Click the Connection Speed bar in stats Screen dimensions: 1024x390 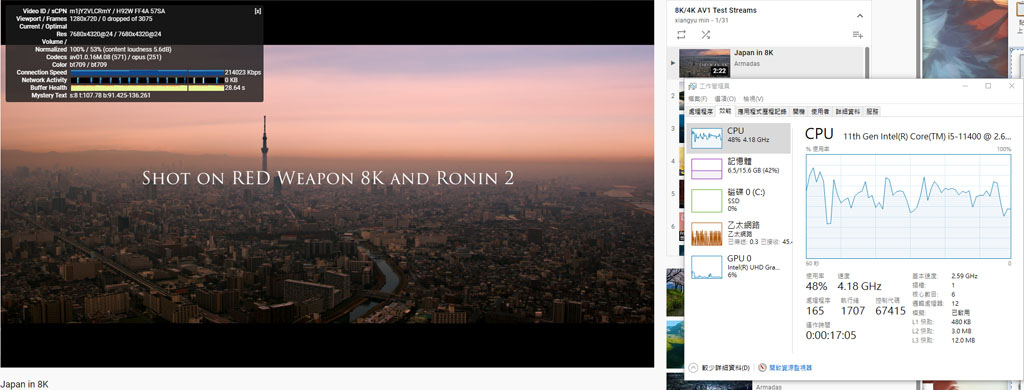146,73
